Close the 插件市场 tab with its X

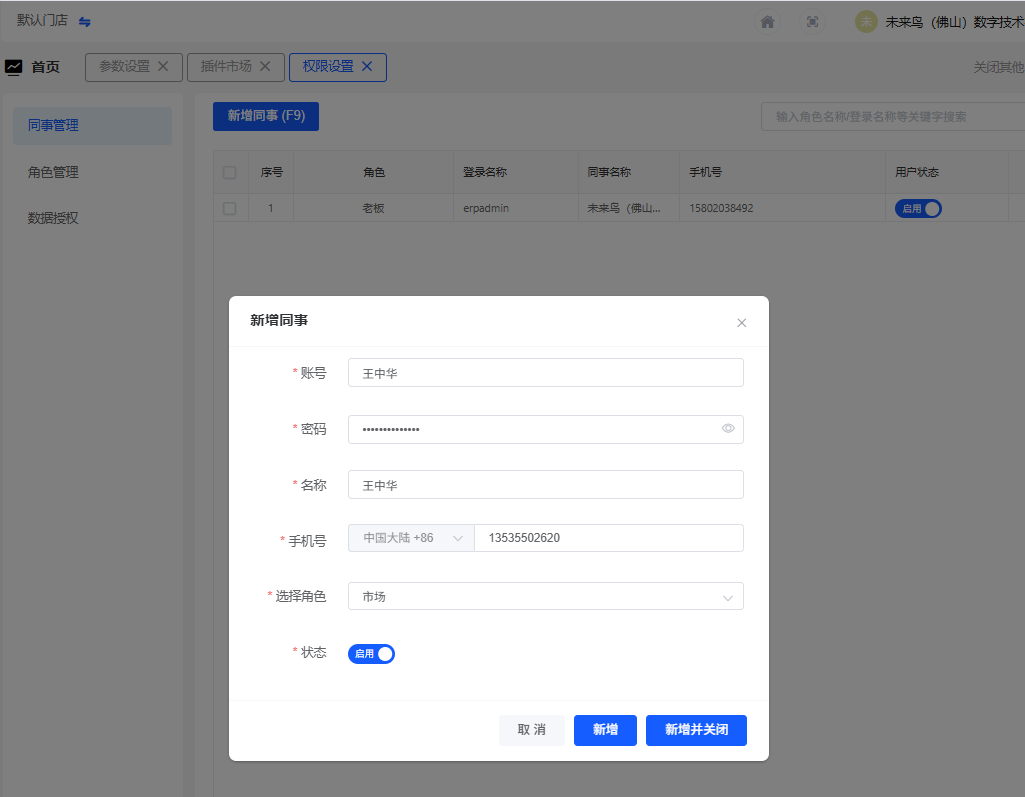coord(265,66)
